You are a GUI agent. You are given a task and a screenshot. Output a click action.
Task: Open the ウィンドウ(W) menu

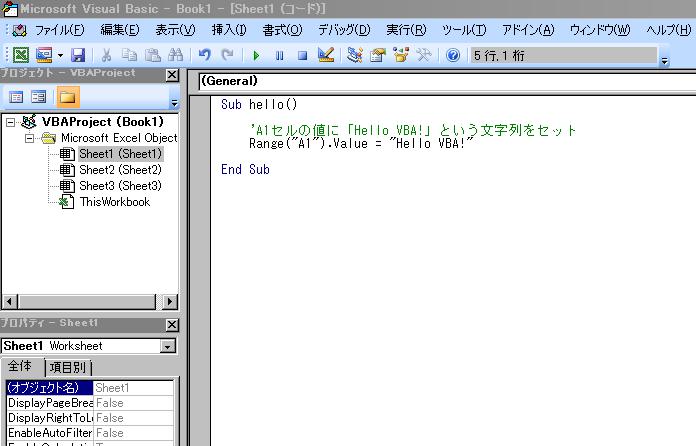click(x=600, y=30)
